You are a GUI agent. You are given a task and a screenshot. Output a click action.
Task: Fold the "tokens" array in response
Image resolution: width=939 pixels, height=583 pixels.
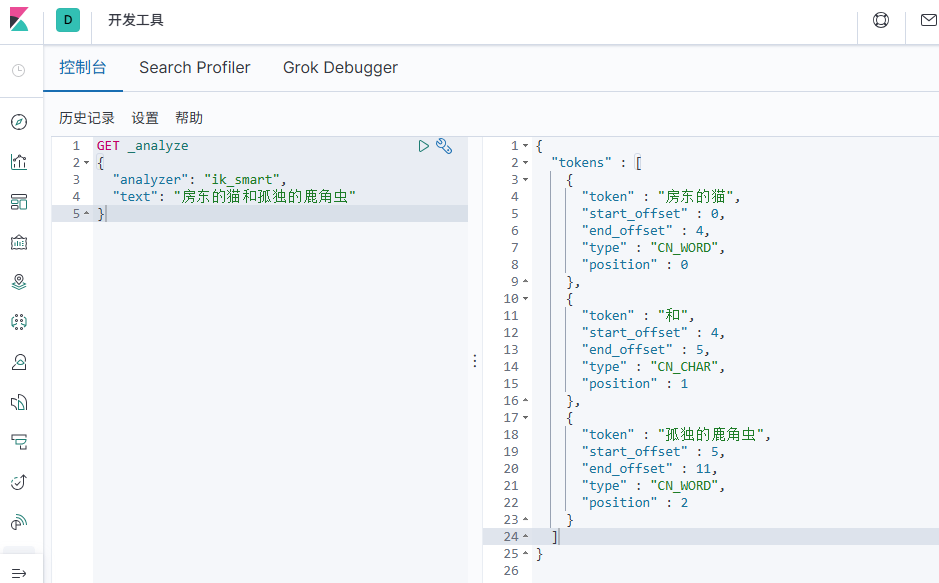pos(526,163)
